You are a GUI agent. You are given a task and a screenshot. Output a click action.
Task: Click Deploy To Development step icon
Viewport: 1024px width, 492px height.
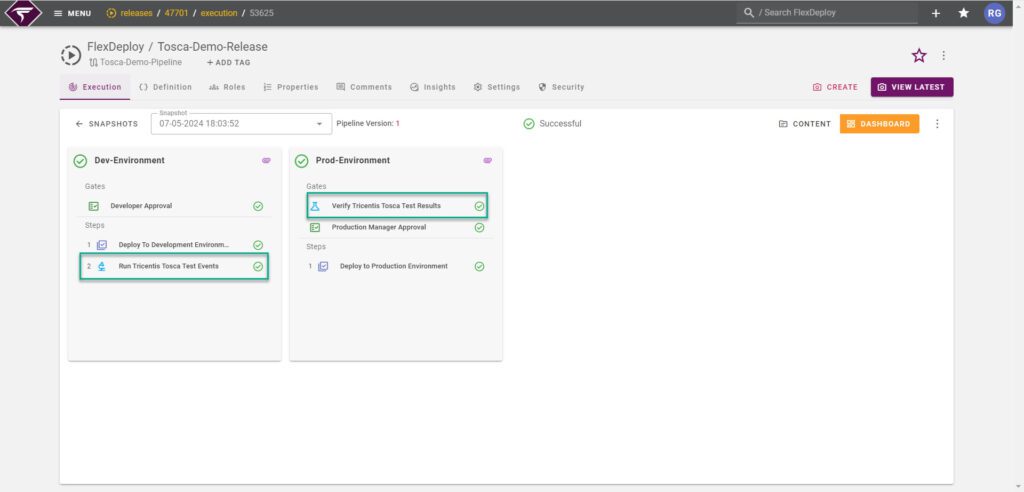point(102,245)
